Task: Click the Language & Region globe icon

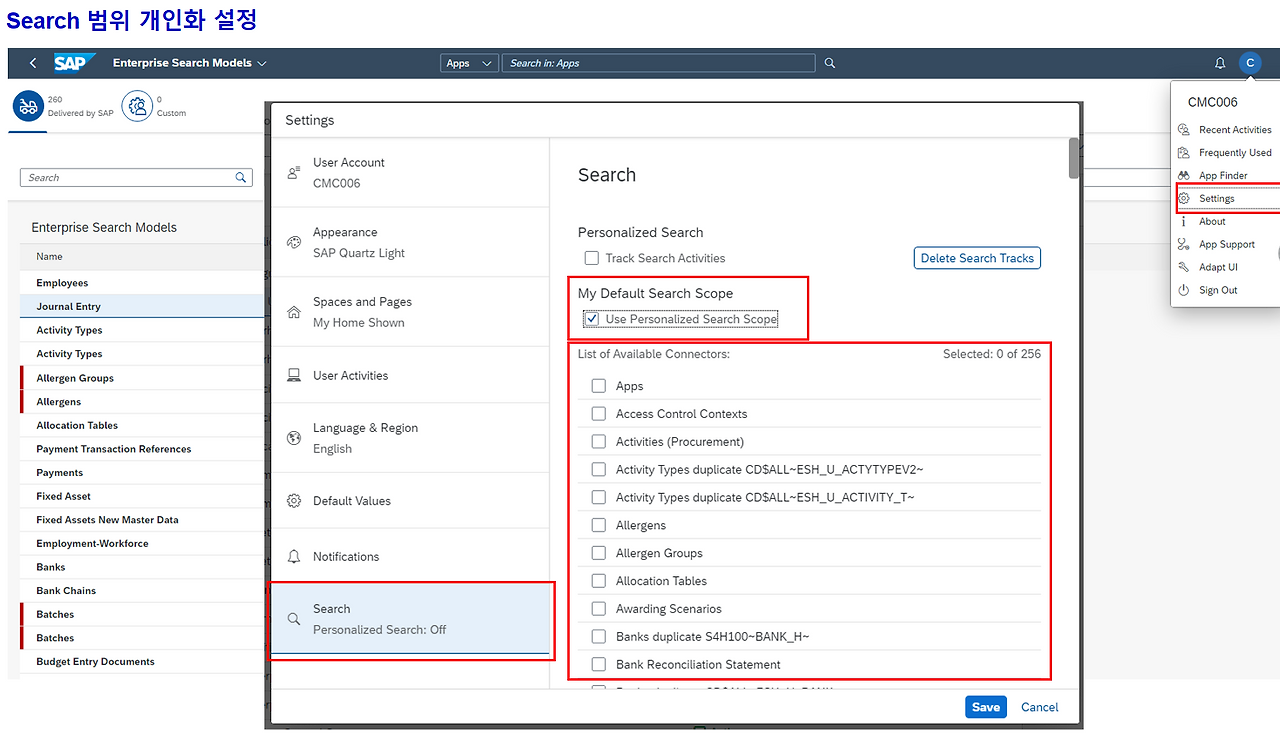Action: [294, 438]
